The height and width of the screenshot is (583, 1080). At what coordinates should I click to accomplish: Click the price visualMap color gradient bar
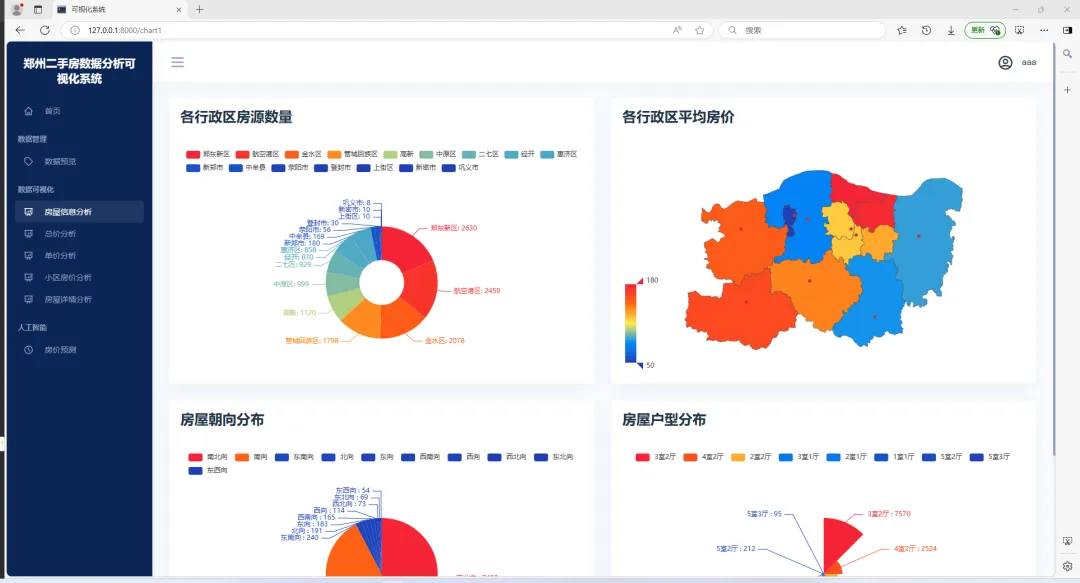pos(630,323)
